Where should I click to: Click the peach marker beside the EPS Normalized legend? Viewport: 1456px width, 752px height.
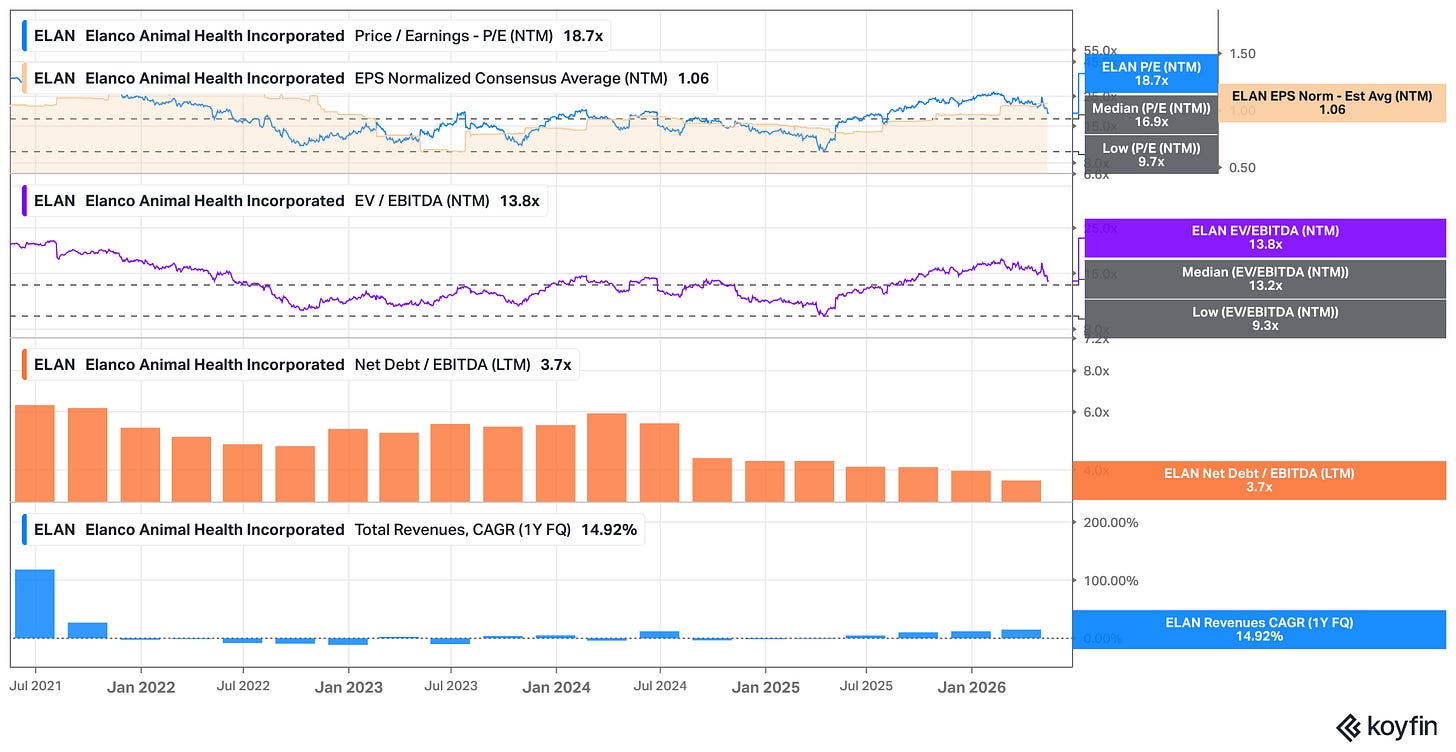(x=23, y=78)
